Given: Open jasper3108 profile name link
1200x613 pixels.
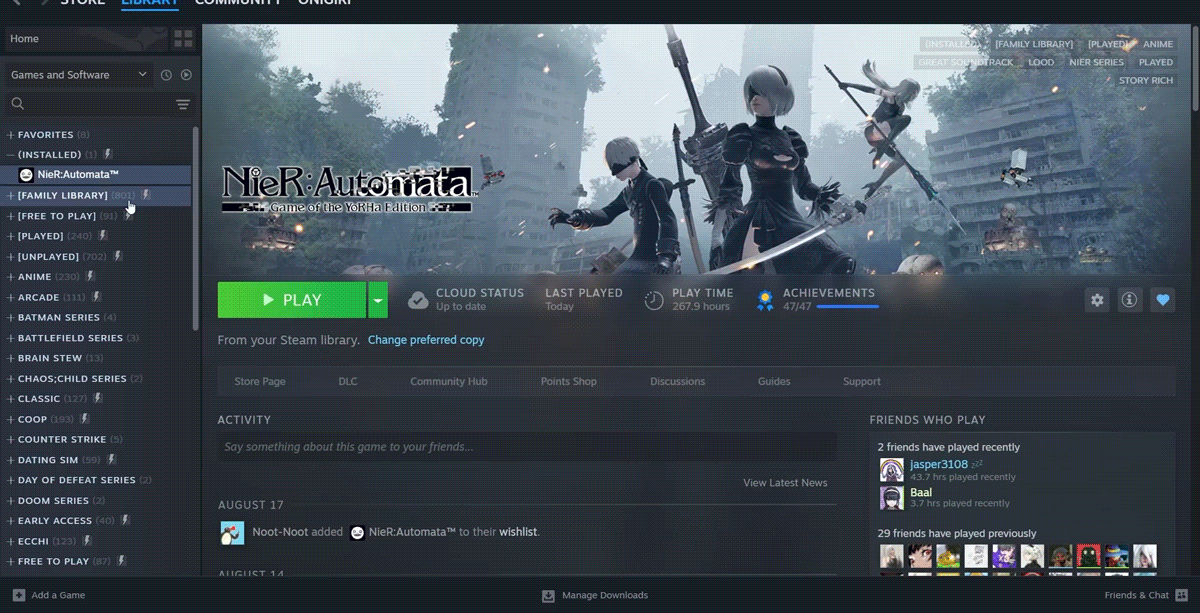Looking at the screenshot, I should click(x=939, y=464).
